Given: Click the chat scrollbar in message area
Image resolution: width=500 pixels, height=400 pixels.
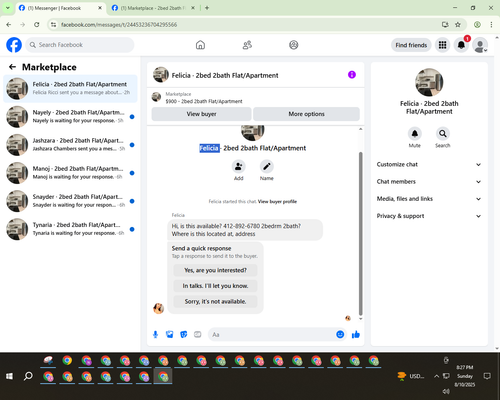Looking at the screenshot, I should tap(360, 233).
